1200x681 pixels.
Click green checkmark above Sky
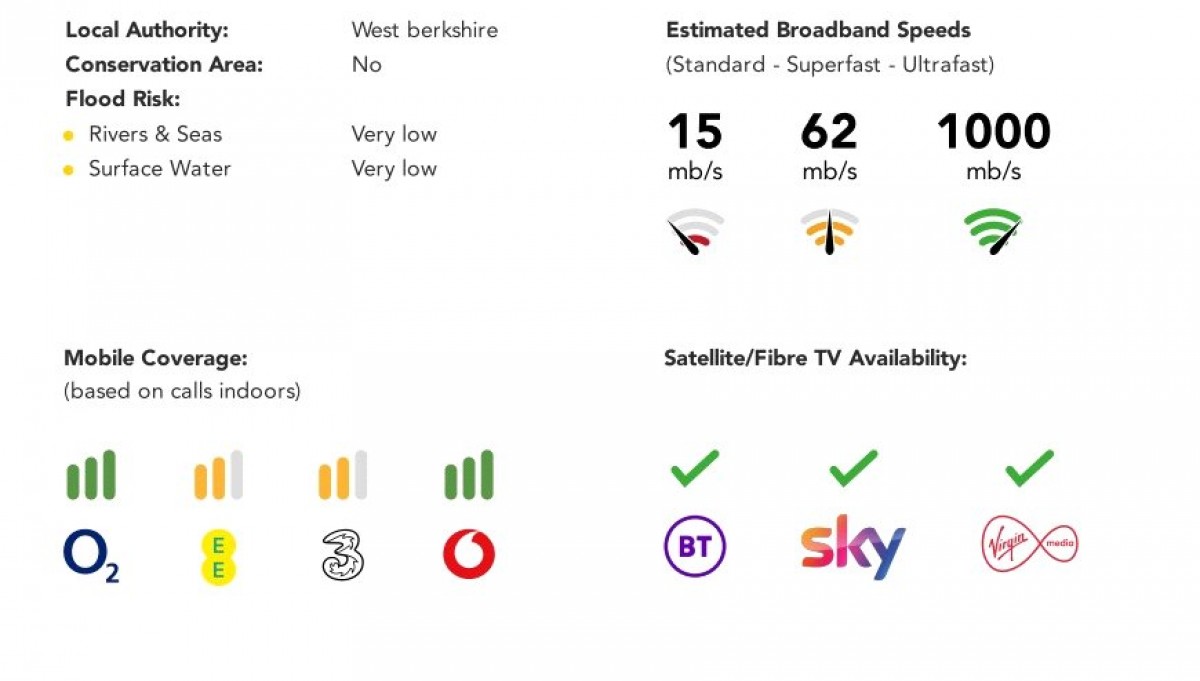(853, 468)
